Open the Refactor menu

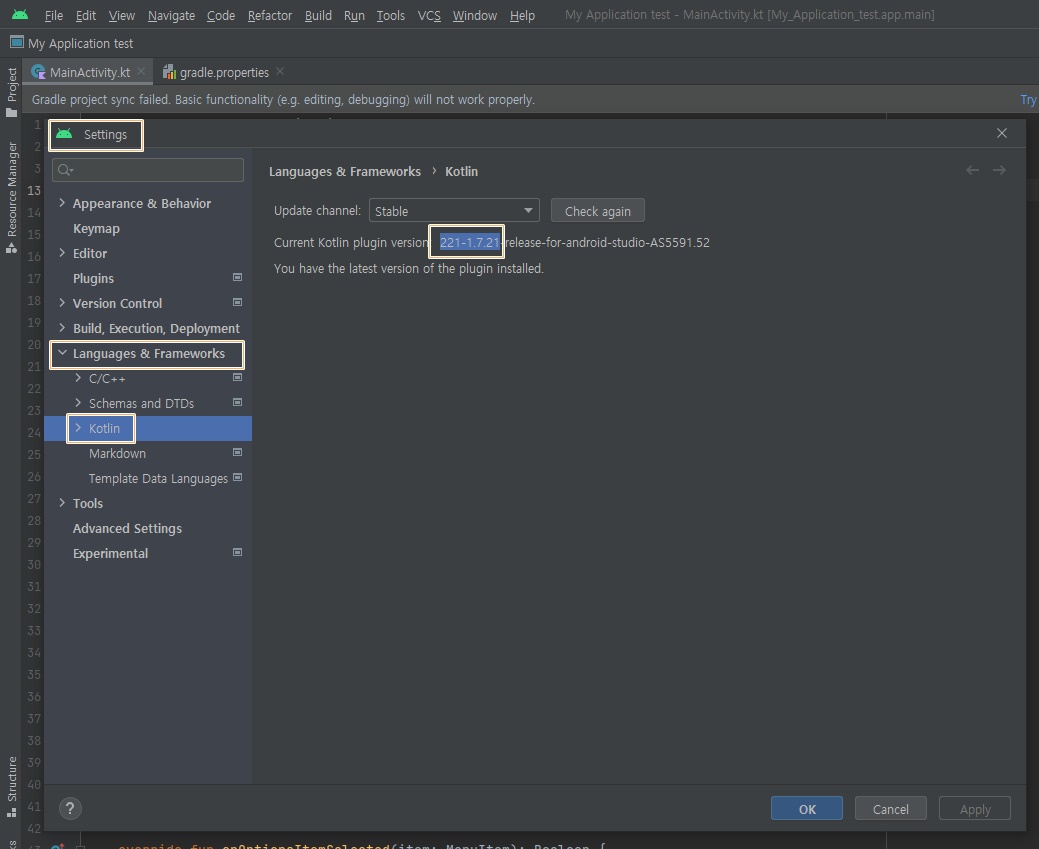(270, 15)
